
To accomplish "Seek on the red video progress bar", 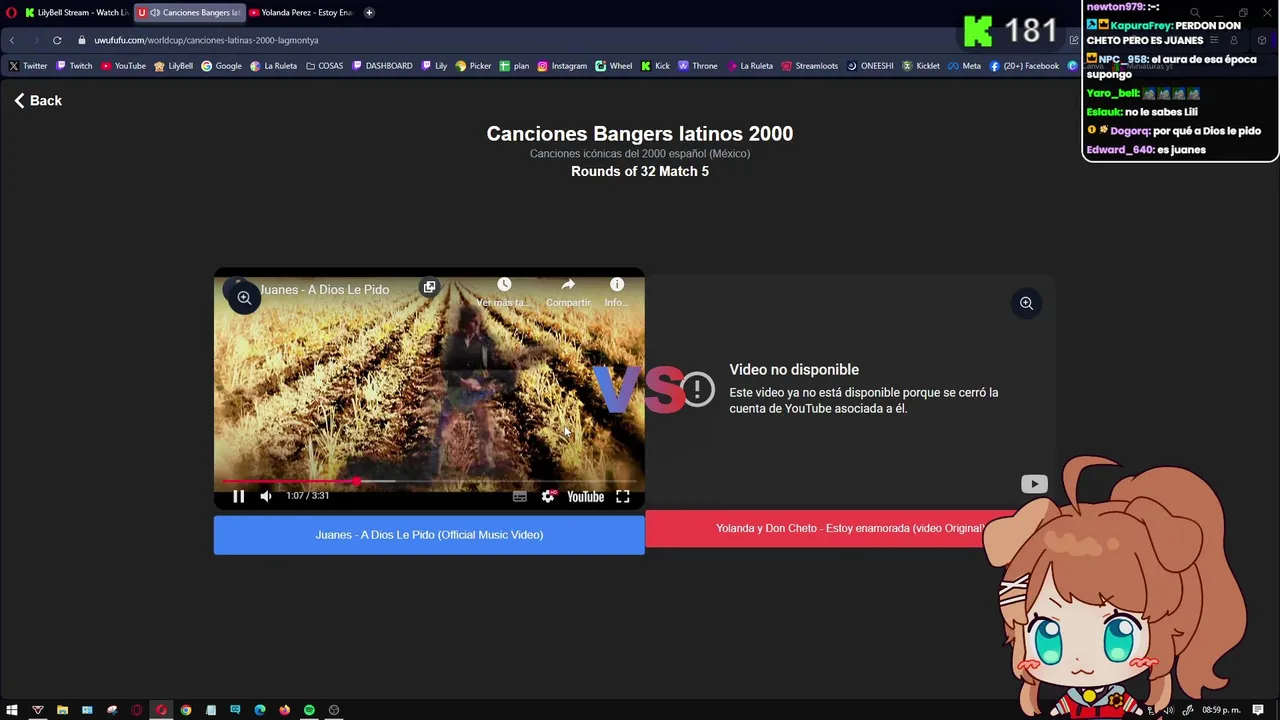I will pos(429,482).
